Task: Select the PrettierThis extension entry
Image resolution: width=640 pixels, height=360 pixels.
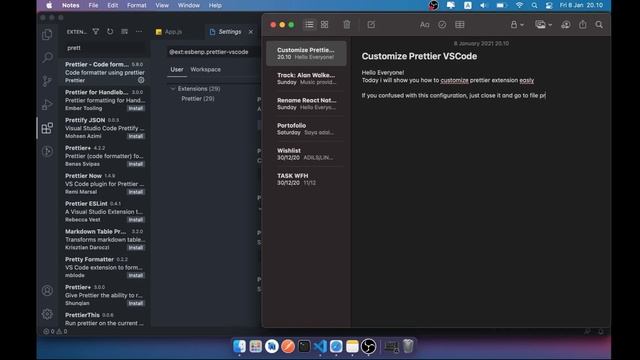Action: [x=104, y=319]
